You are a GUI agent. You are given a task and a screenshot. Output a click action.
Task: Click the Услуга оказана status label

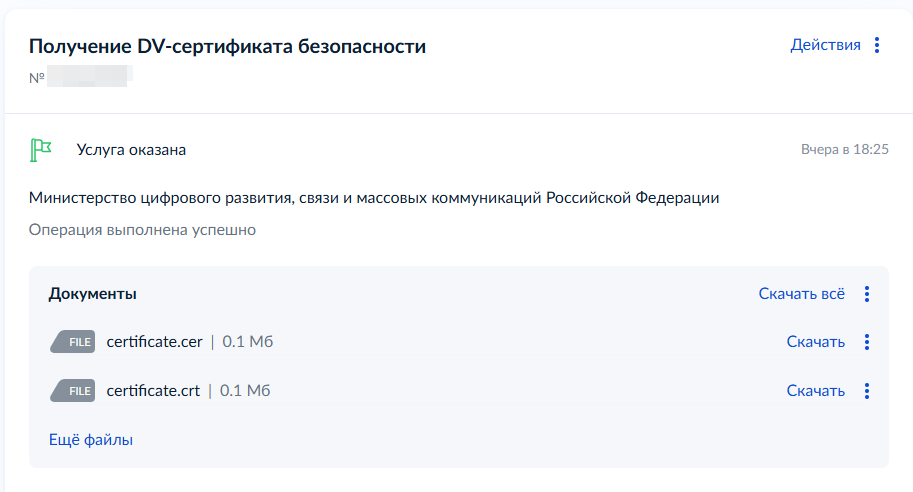pos(131,150)
